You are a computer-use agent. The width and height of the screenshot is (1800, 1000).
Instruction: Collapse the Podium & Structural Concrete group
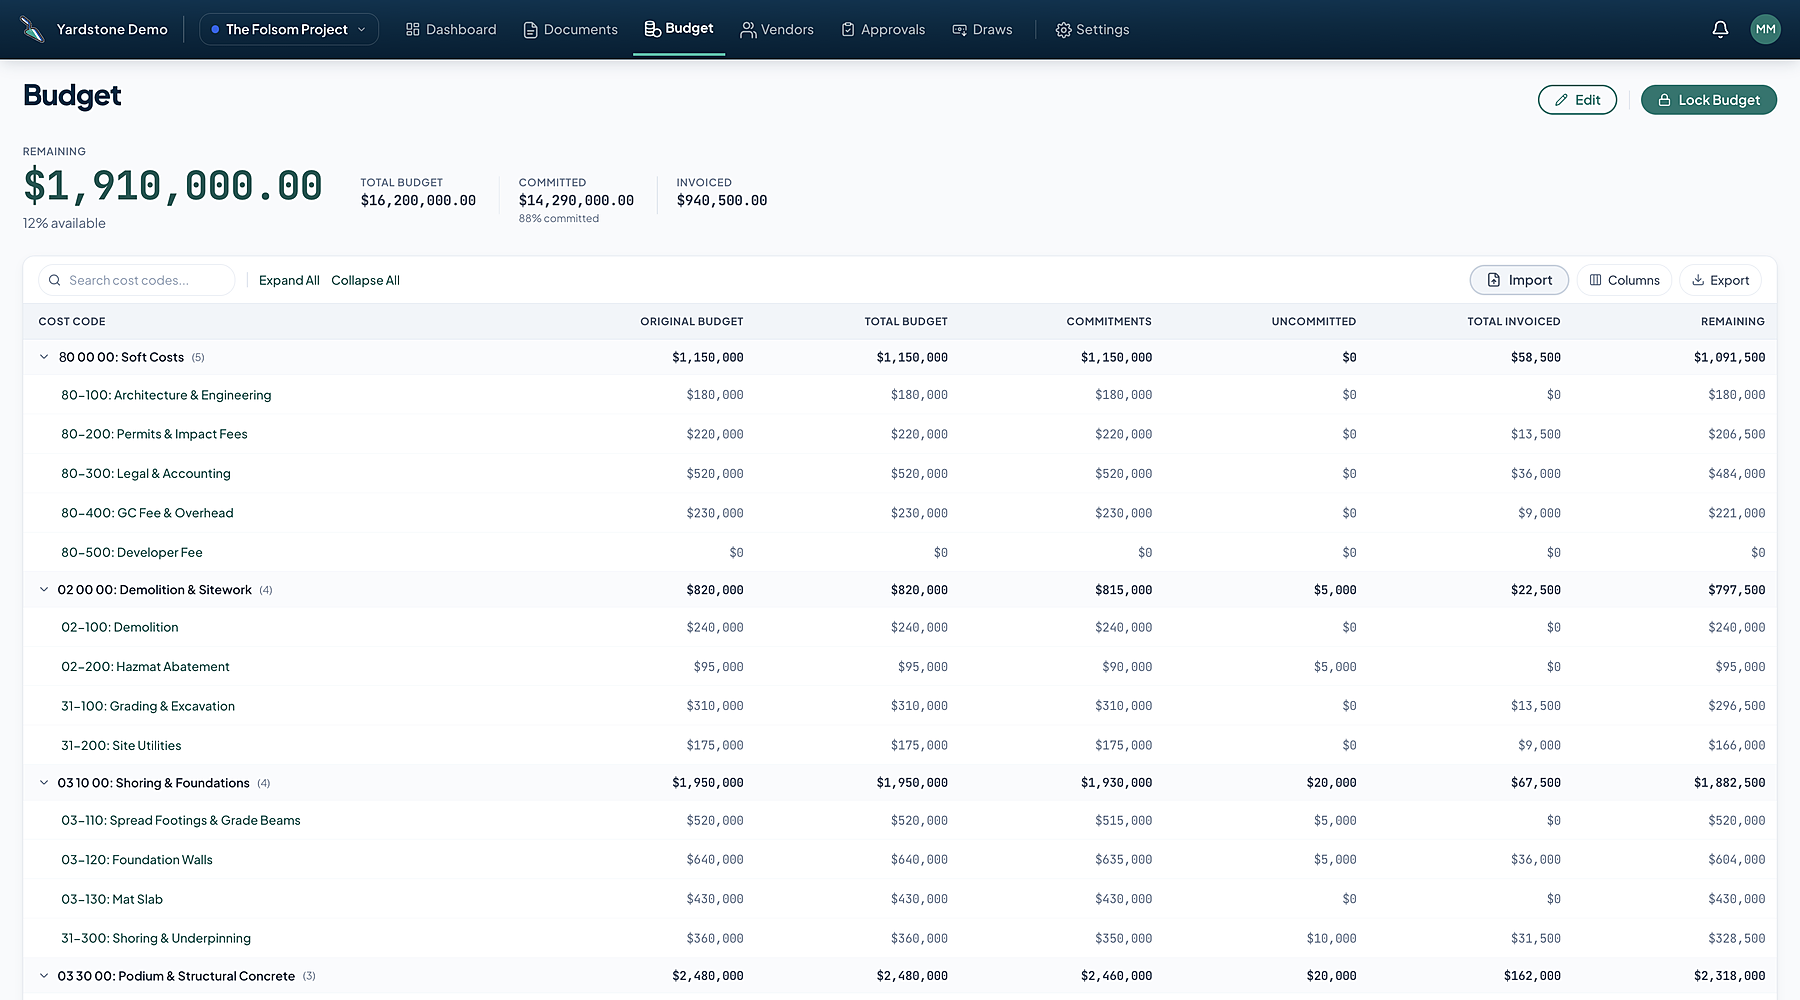tap(44, 976)
